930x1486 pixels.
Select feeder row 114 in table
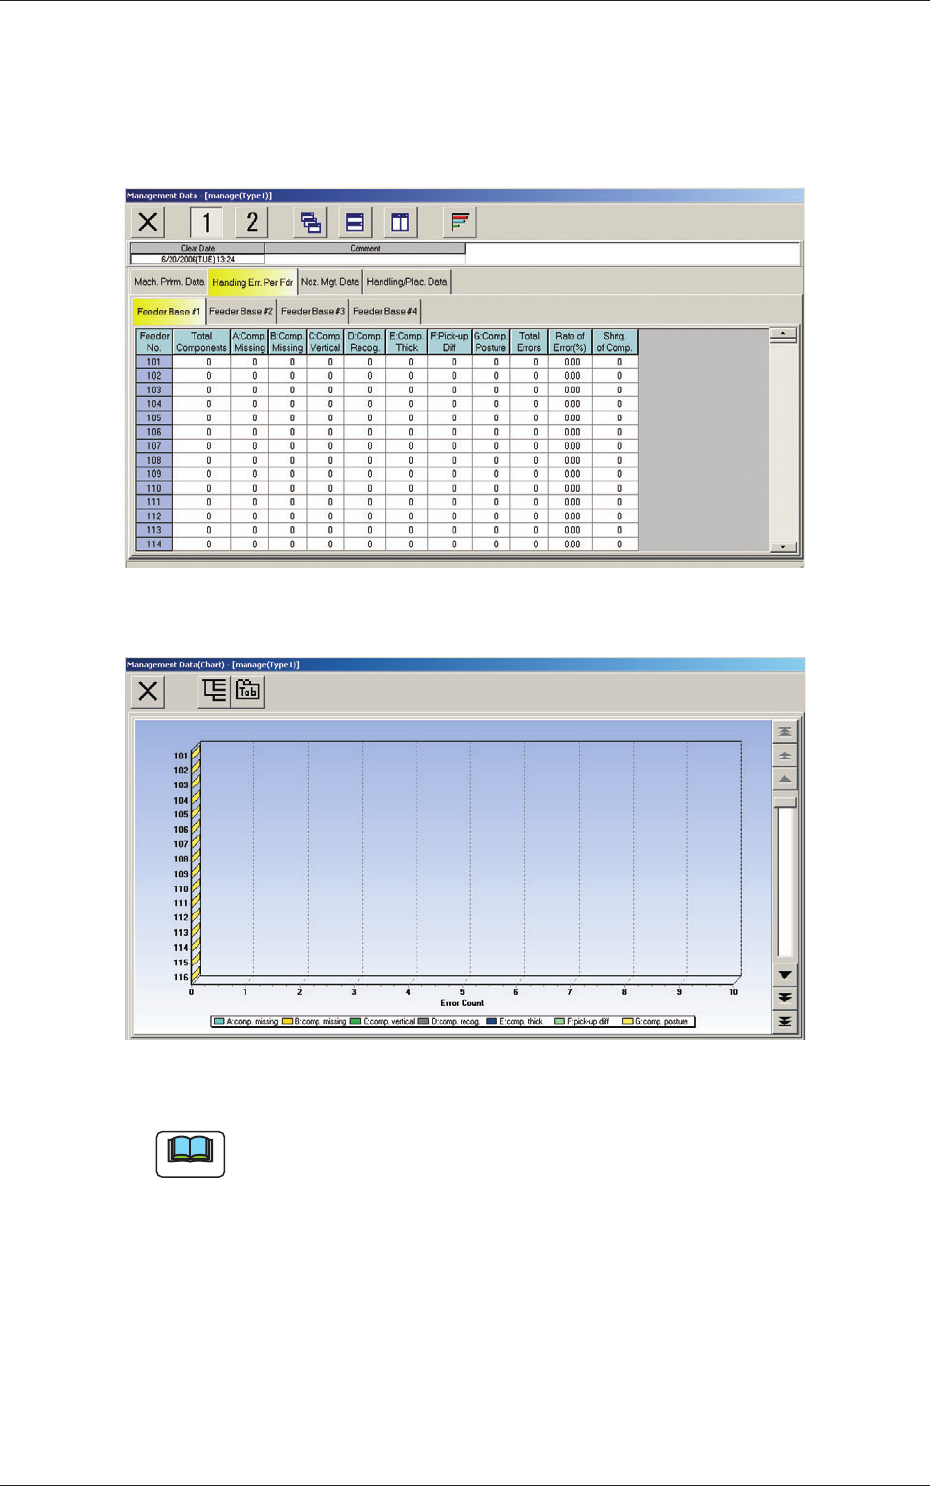point(154,544)
